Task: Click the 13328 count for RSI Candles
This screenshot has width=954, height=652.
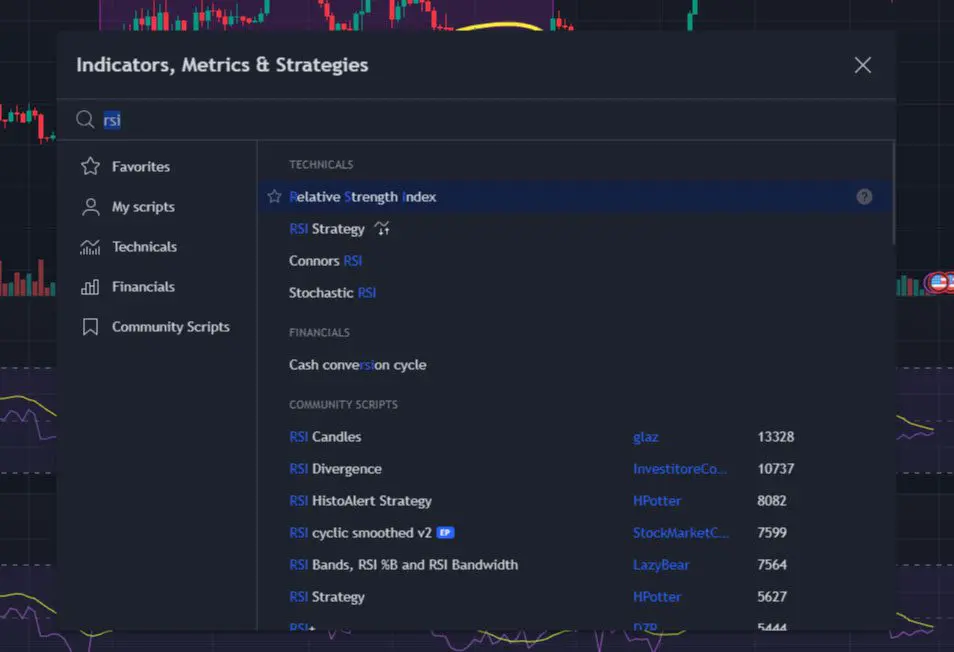Action: [776, 437]
